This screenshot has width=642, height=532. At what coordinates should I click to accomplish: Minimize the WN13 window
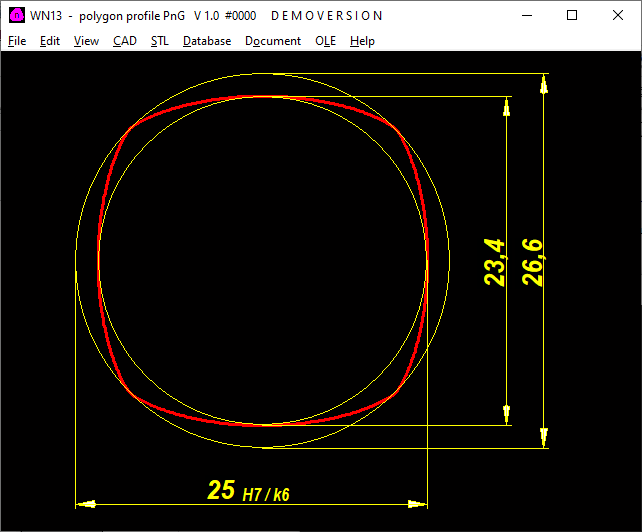(526, 16)
